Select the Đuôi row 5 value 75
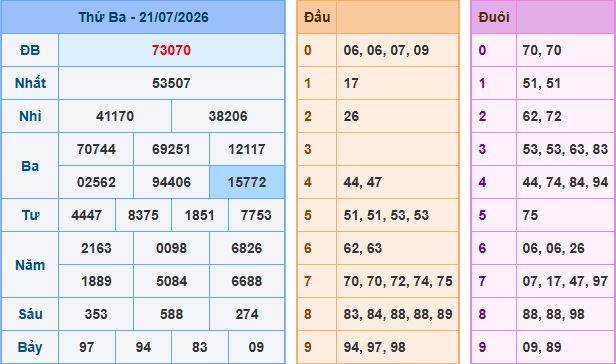The height and width of the screenshot is (364, 616). click(530, 215)
